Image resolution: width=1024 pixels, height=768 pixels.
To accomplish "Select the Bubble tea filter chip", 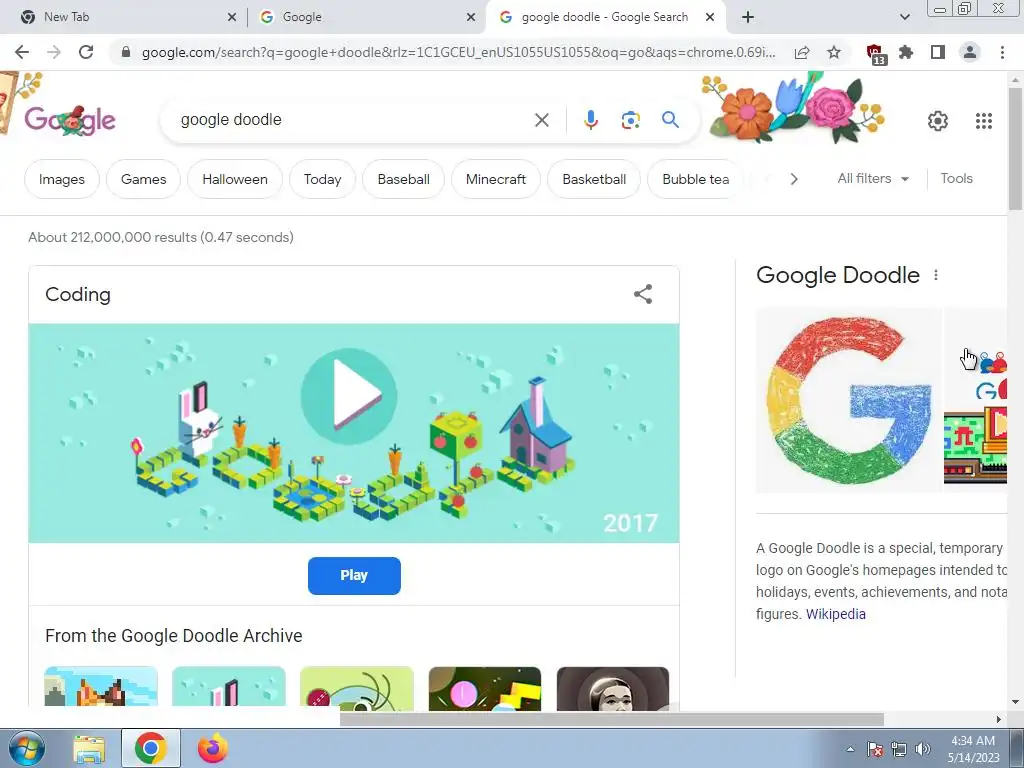I will [696, 179].
